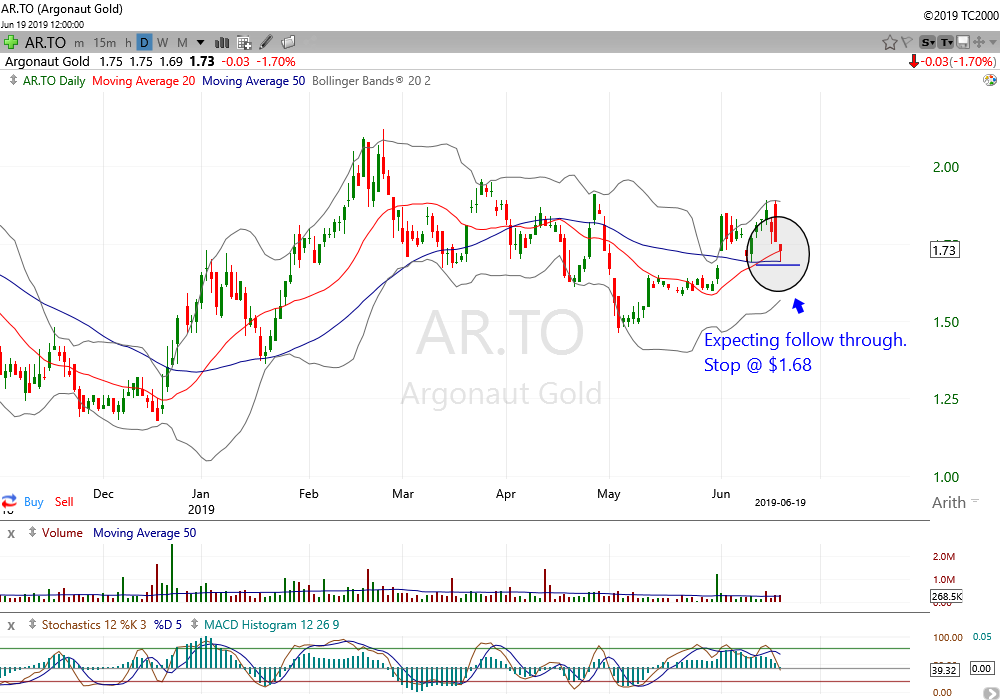Switch to the 15m timeframe

coord(105,43)
